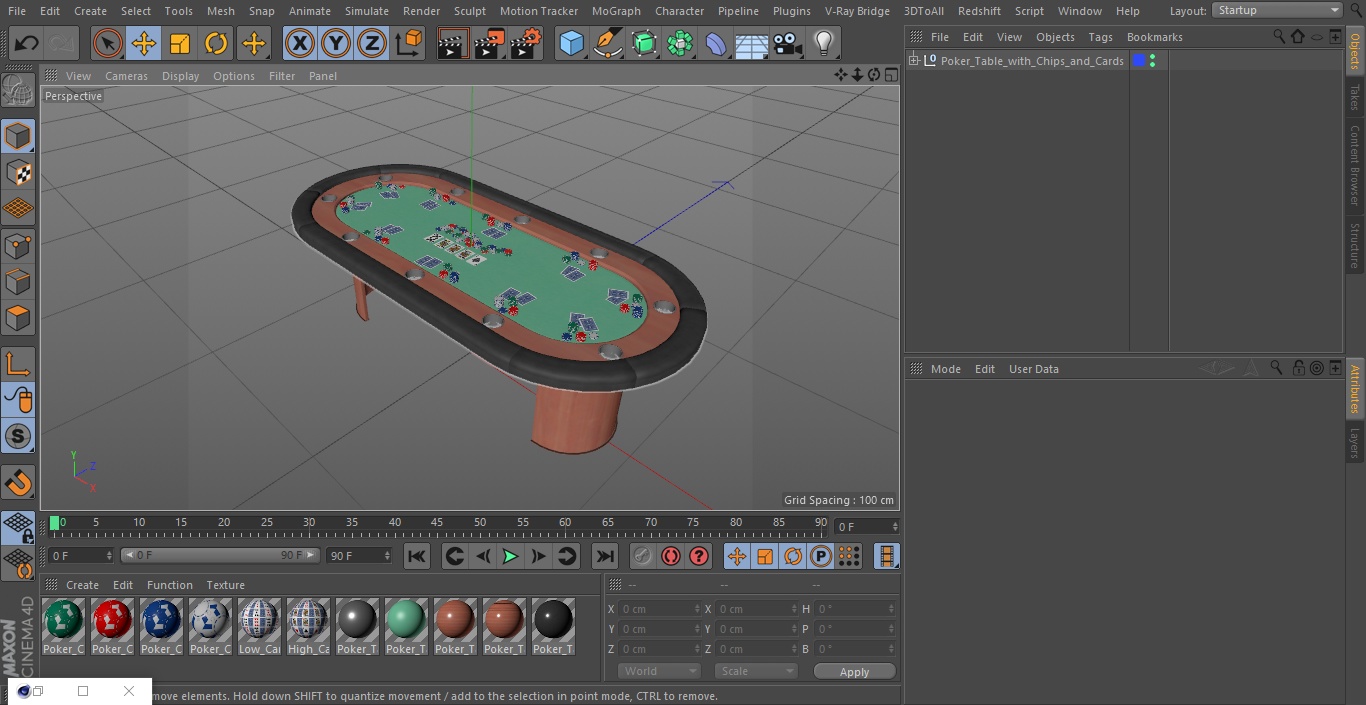The height and width of the screenshot is (705, 1366).
Task: Click the H rotation stepper arrows
Action: pyautogui.click(x=893, y=609)
